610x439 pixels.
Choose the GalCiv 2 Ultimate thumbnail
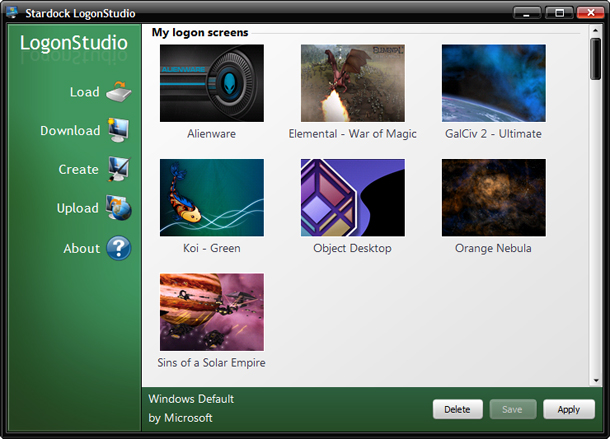(x=493, y=83)
